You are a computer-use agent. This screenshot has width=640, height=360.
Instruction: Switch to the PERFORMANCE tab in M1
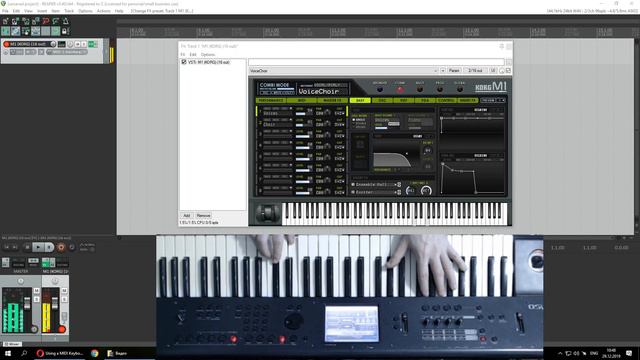[271, 100]
